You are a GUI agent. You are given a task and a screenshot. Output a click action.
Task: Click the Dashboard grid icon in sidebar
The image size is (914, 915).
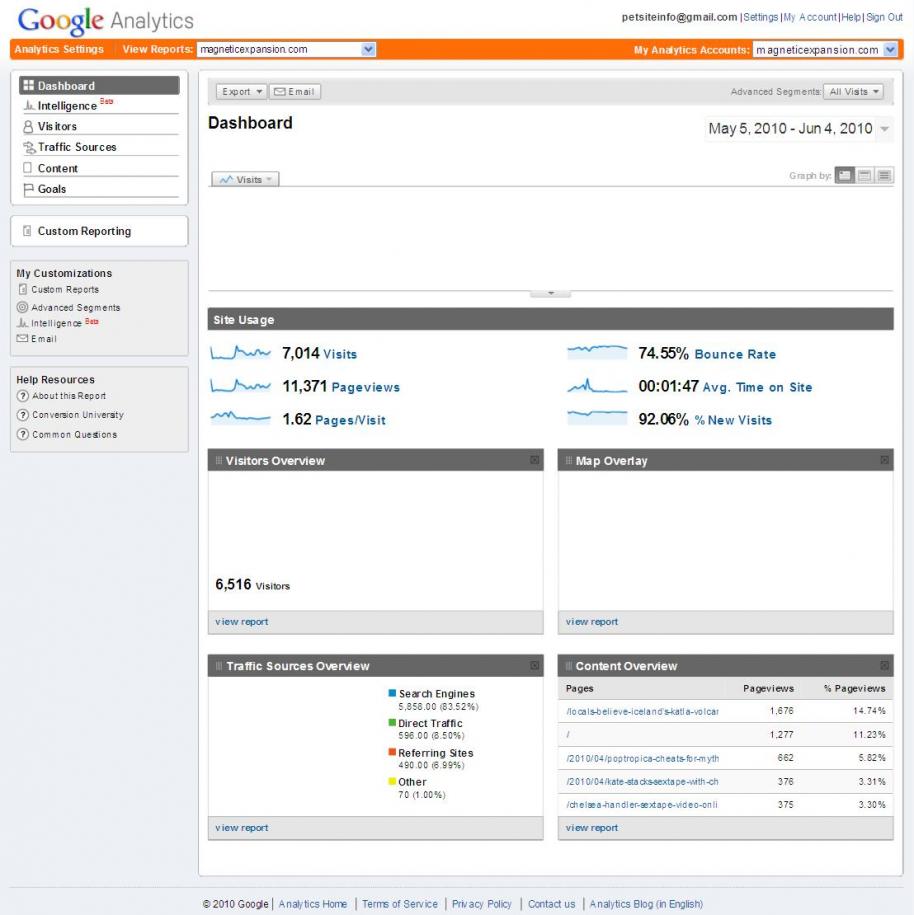[x=28, y=85]
